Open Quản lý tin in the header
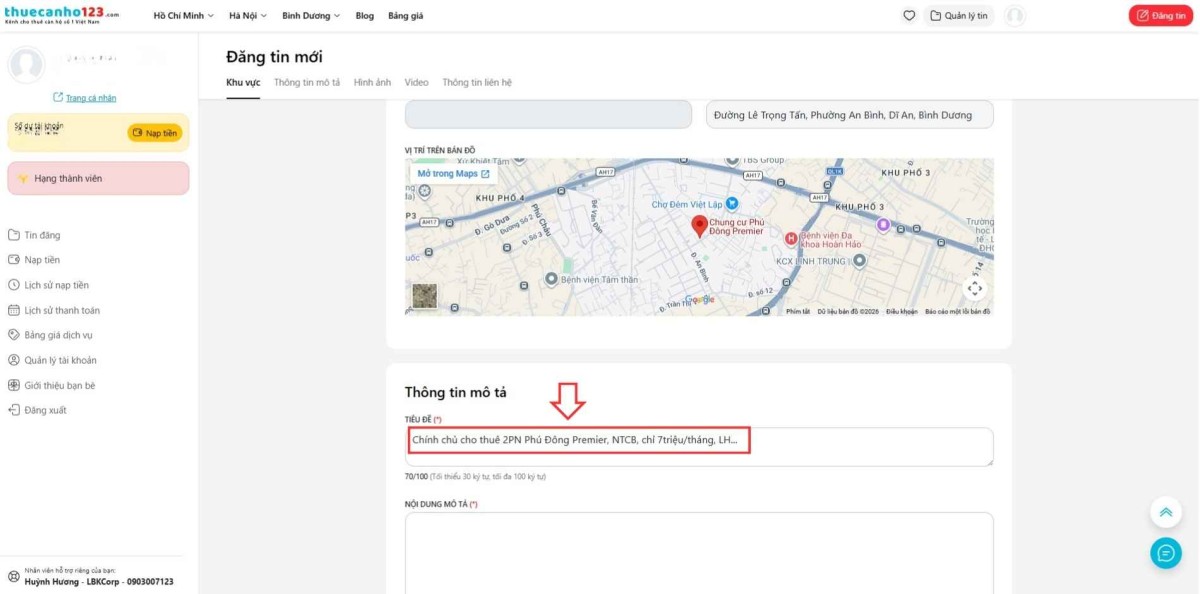 click(958, 16)
